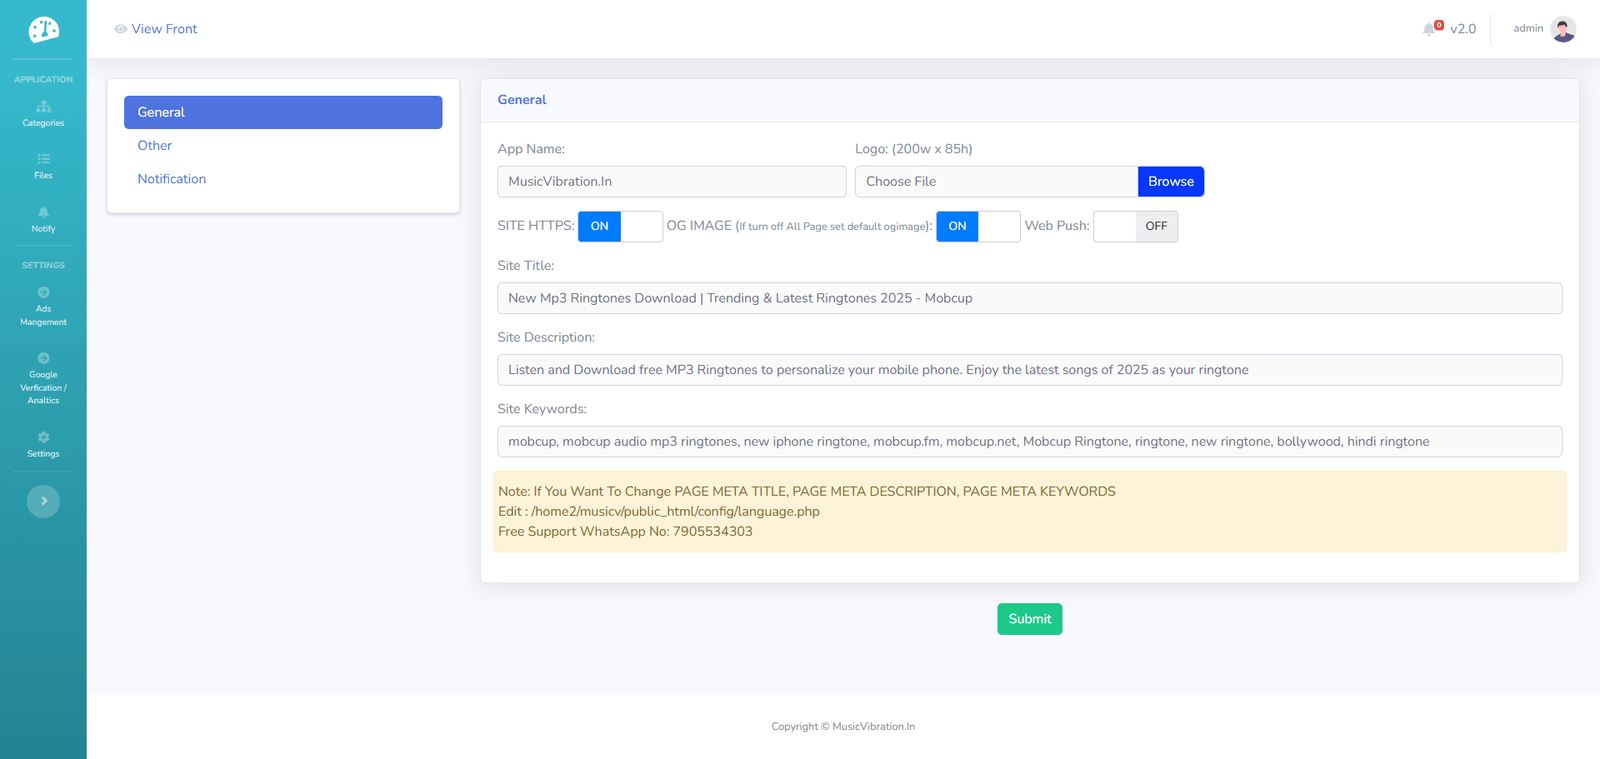Click the notification bell in header
The width and height of the screenshot is (1600, 759).
point(1430,29)
